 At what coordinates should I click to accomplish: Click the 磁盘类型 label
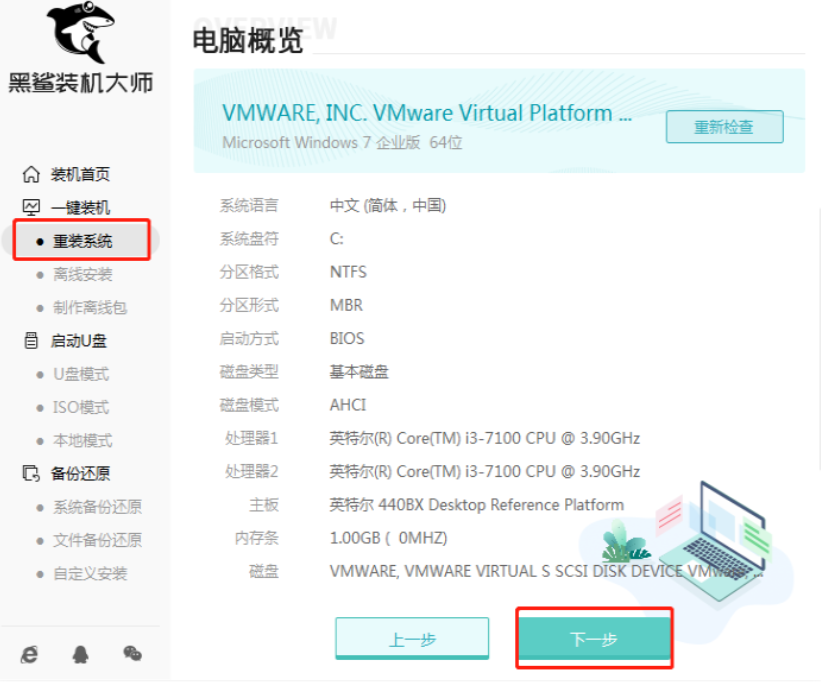(249, 372)
